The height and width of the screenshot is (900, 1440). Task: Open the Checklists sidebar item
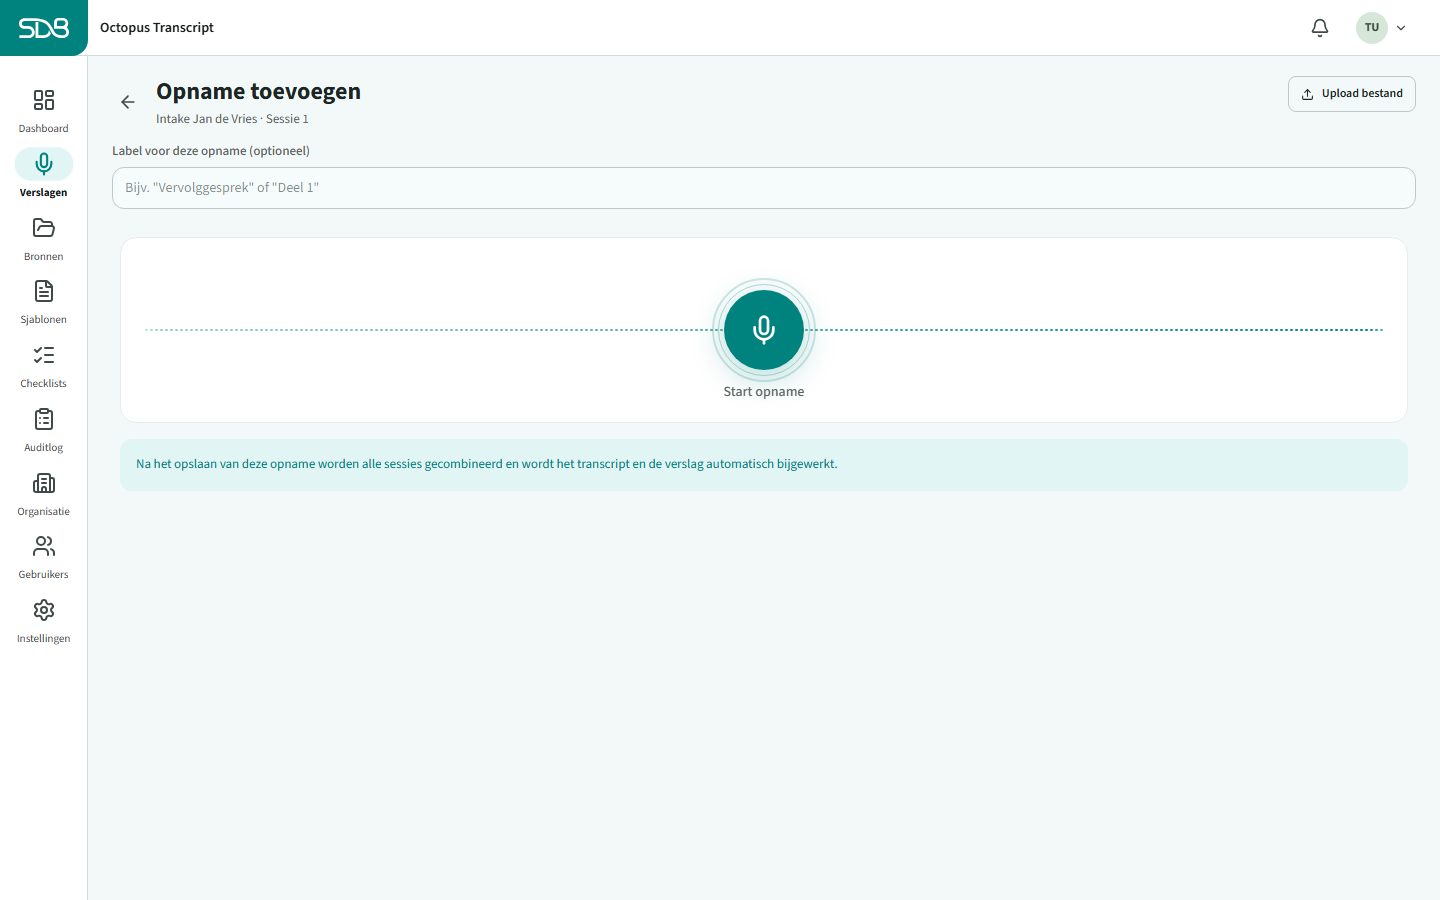click(43, 366)
